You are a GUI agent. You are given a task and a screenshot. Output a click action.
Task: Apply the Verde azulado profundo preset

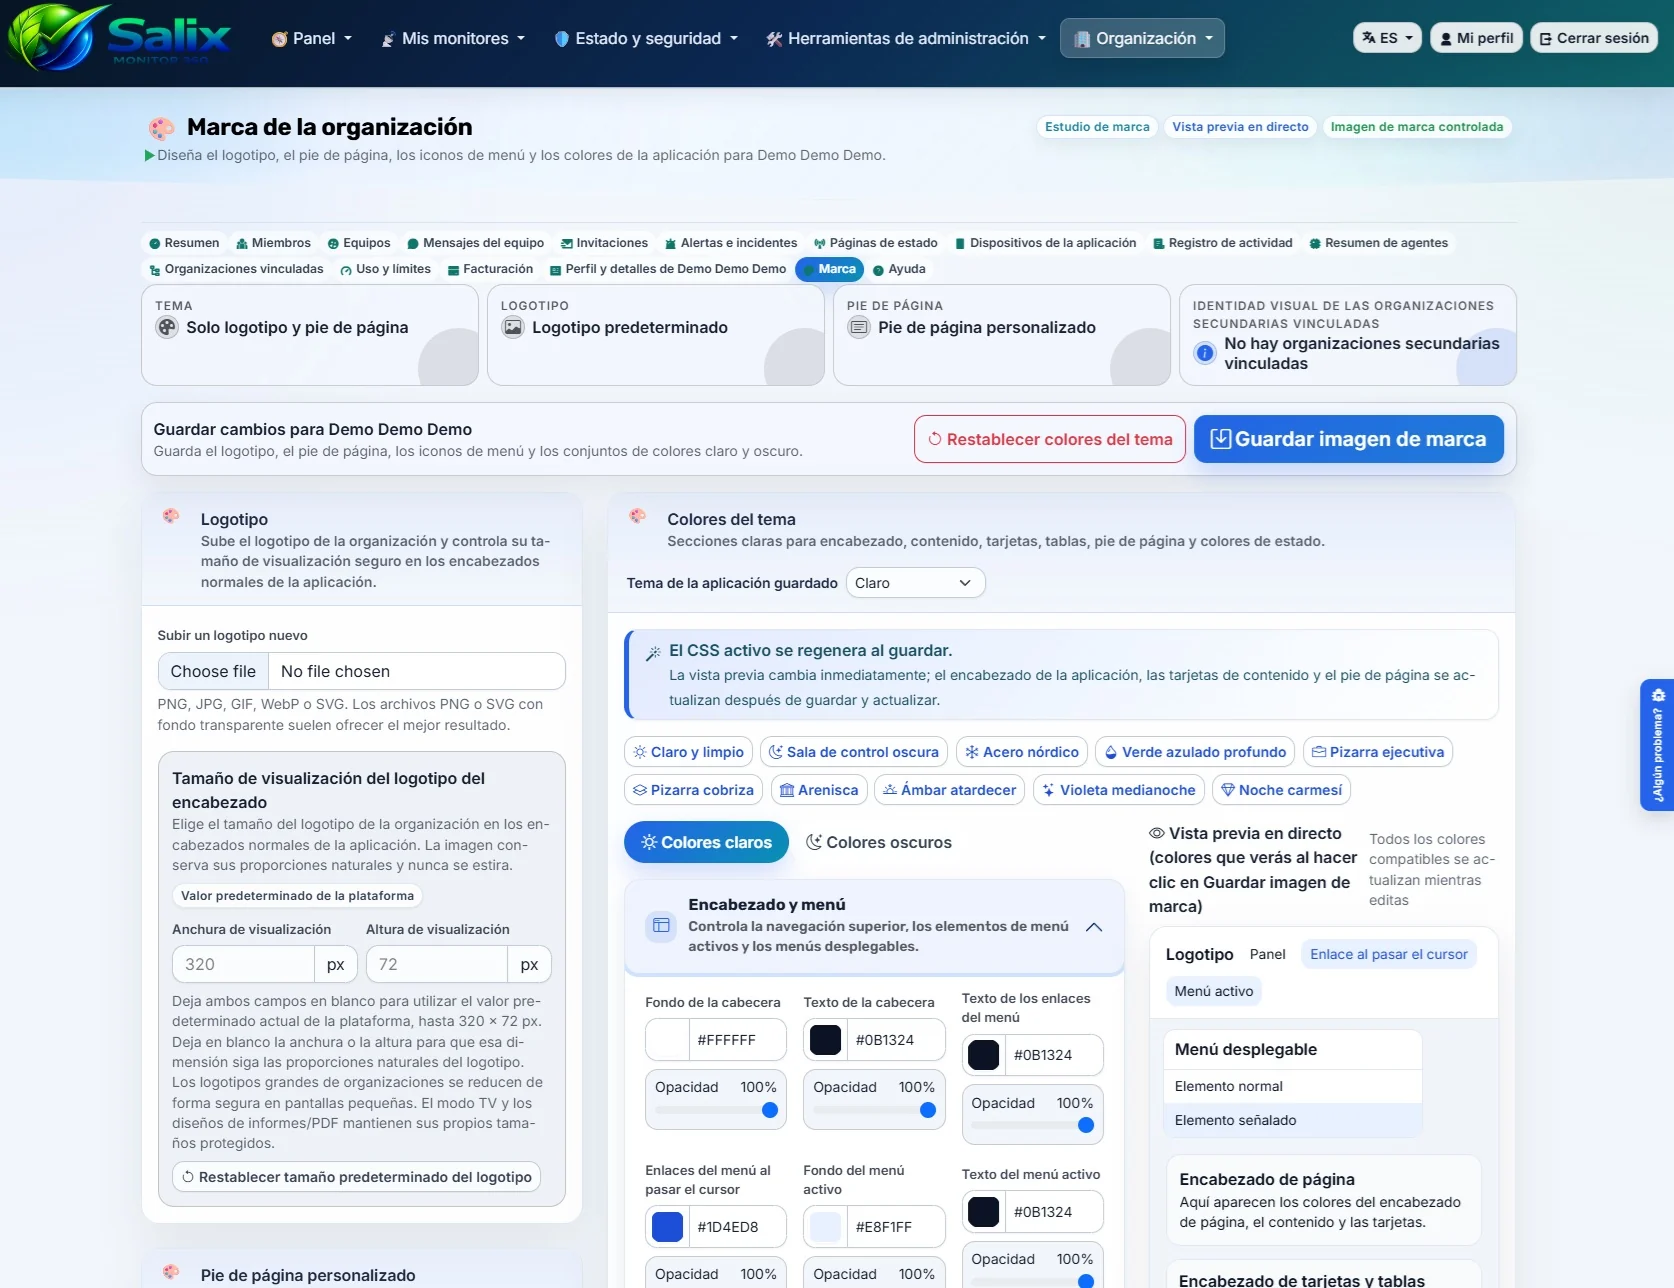pos(1195,752)
